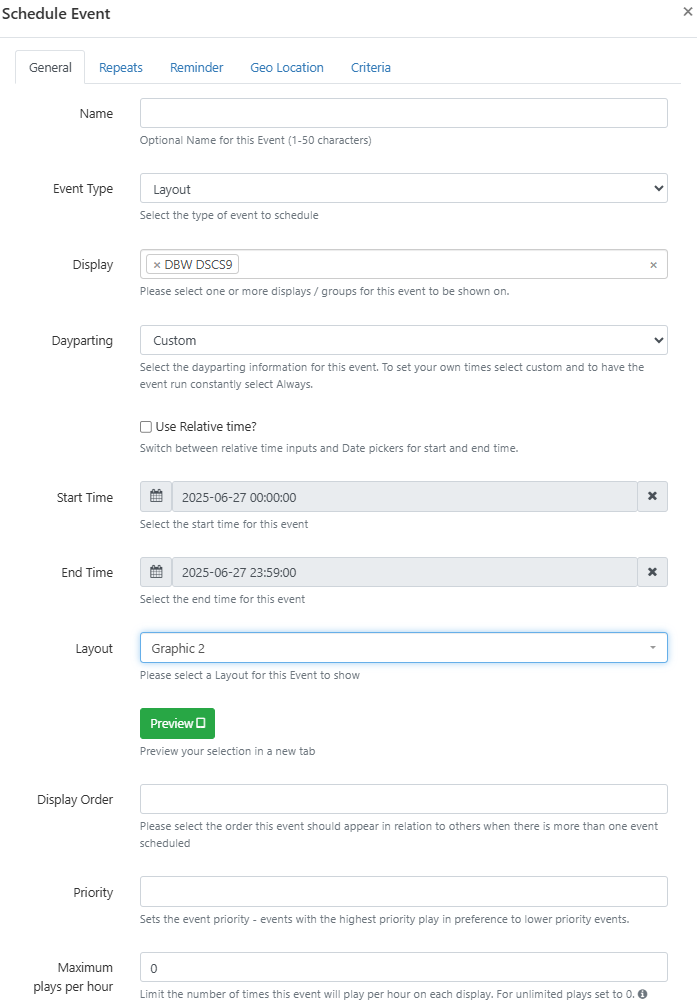This screenshot has width=697, height=1006.
Task: Clear the Start Time with its X icon
Action: pyautogui.click(x=652, y=497)
